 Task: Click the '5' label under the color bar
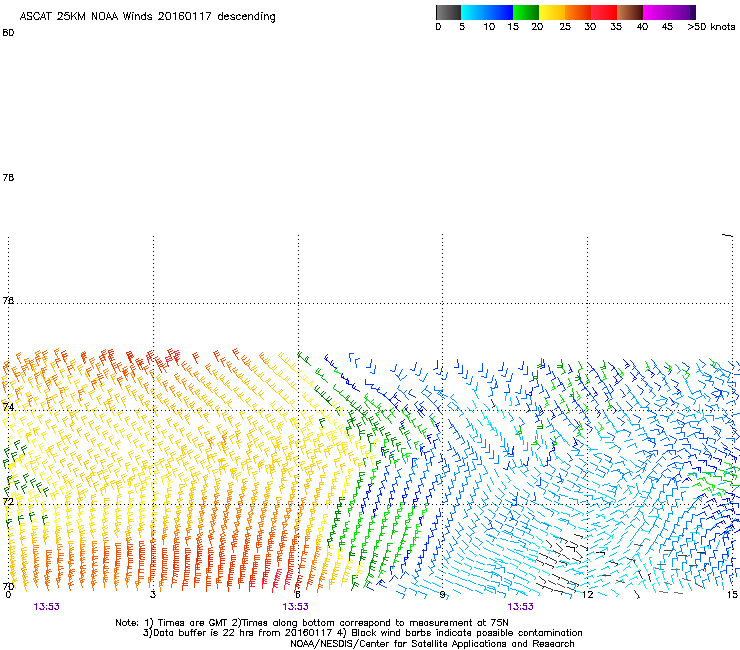tap(462, 27)
